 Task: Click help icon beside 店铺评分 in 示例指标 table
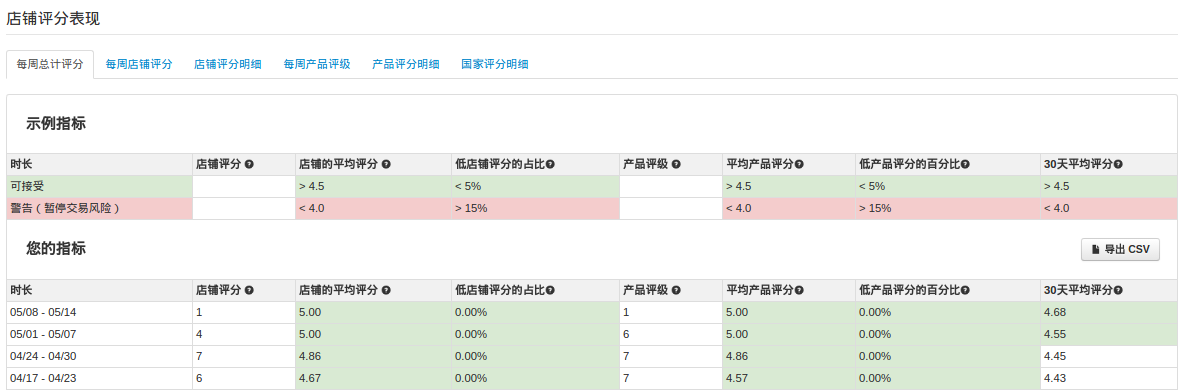coord(249,165)
